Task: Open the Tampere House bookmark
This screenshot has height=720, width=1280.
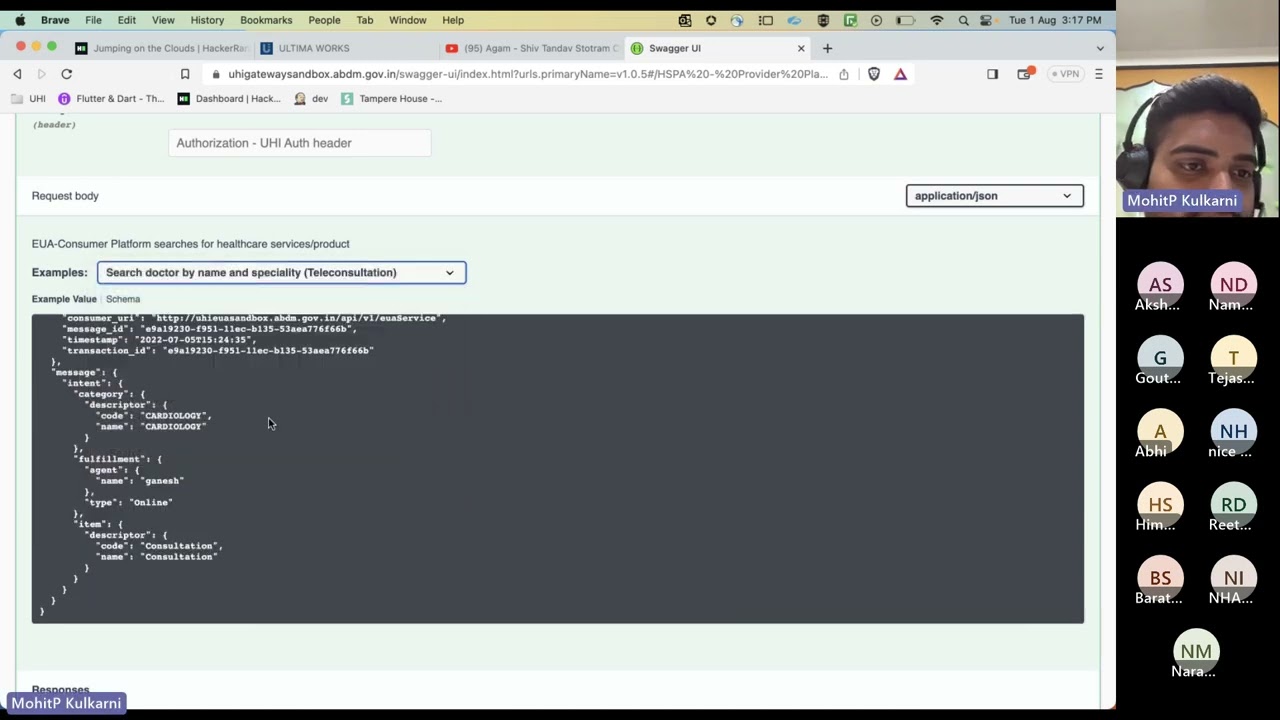Action: coord(391,99)
